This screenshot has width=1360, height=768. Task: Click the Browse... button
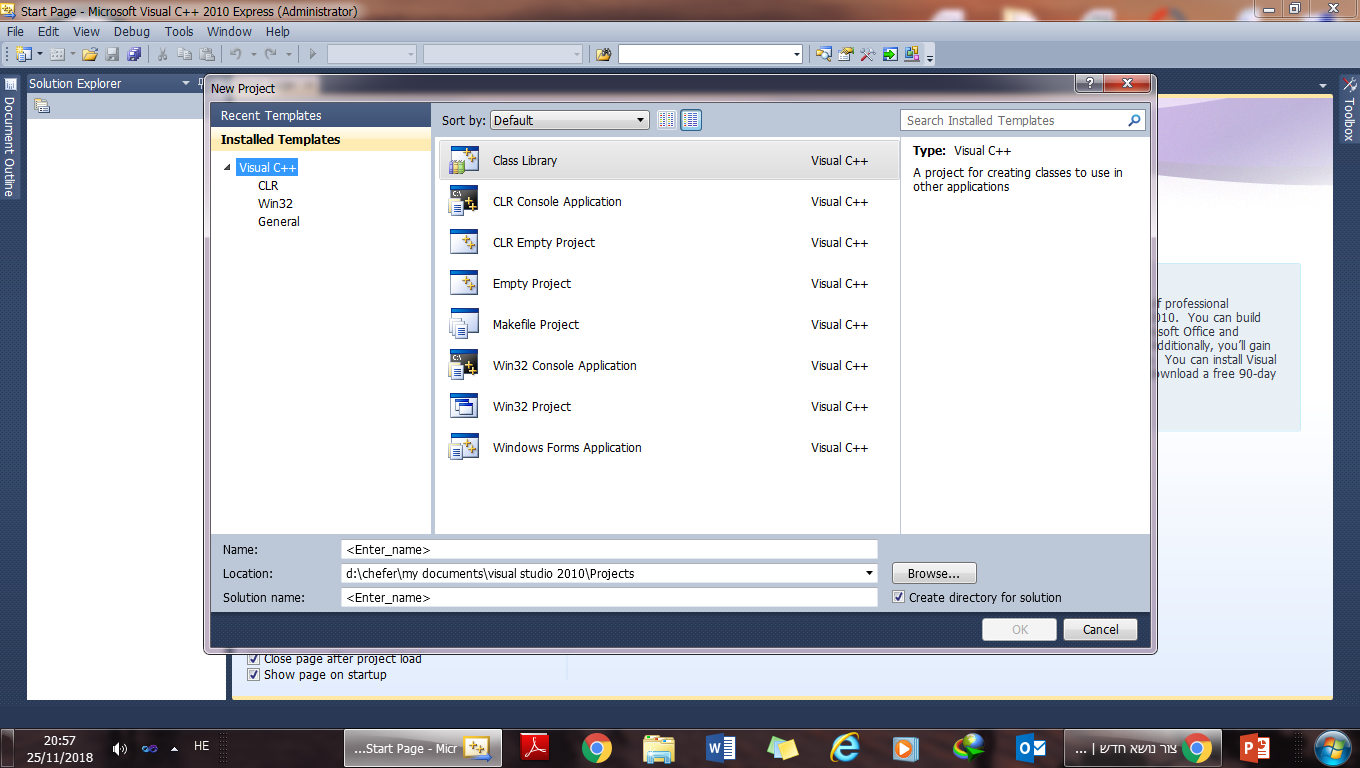click(934, 573)
